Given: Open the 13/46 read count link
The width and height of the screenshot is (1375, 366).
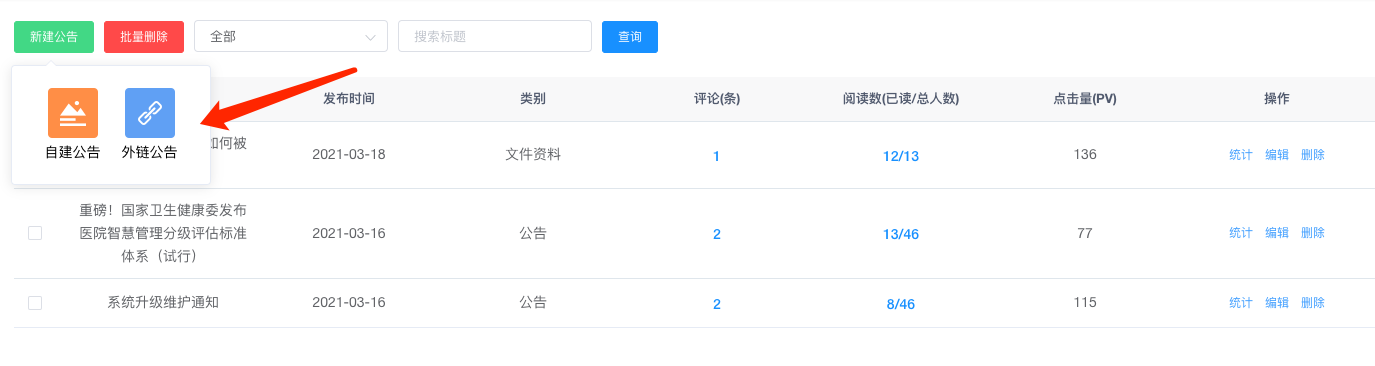Looking at the screenshot, I should coord(901,234).
